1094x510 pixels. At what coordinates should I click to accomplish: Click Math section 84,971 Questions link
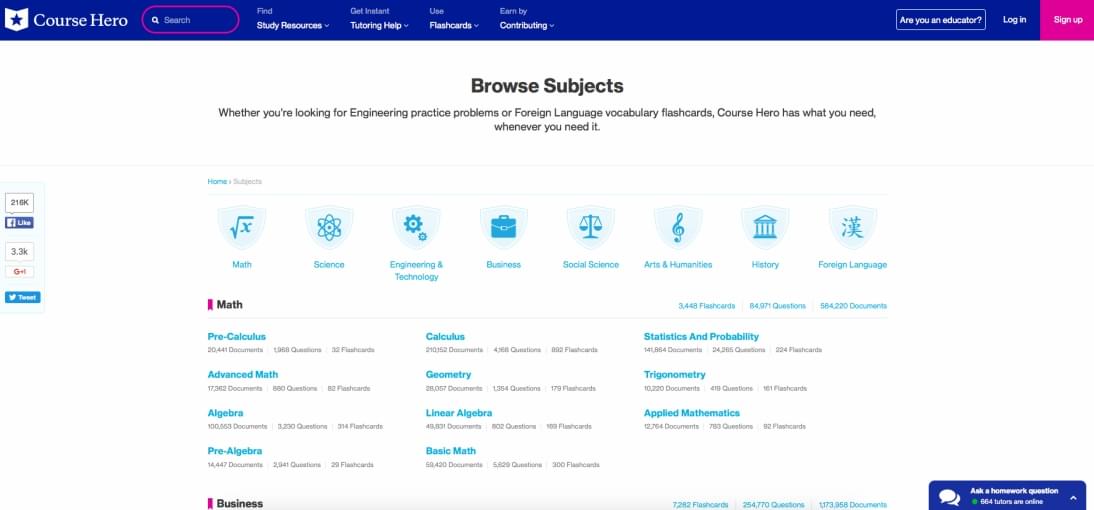(777, 306)
